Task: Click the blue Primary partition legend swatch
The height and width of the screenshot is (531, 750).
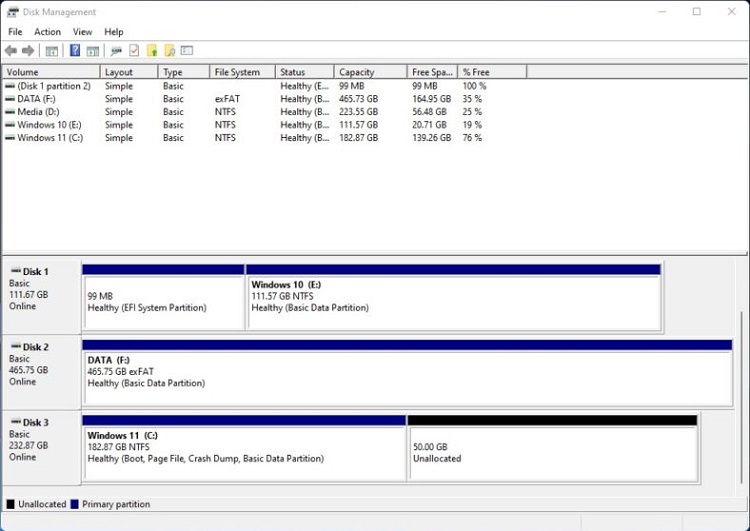Action: pyautogui.click(x=74, y=504)
